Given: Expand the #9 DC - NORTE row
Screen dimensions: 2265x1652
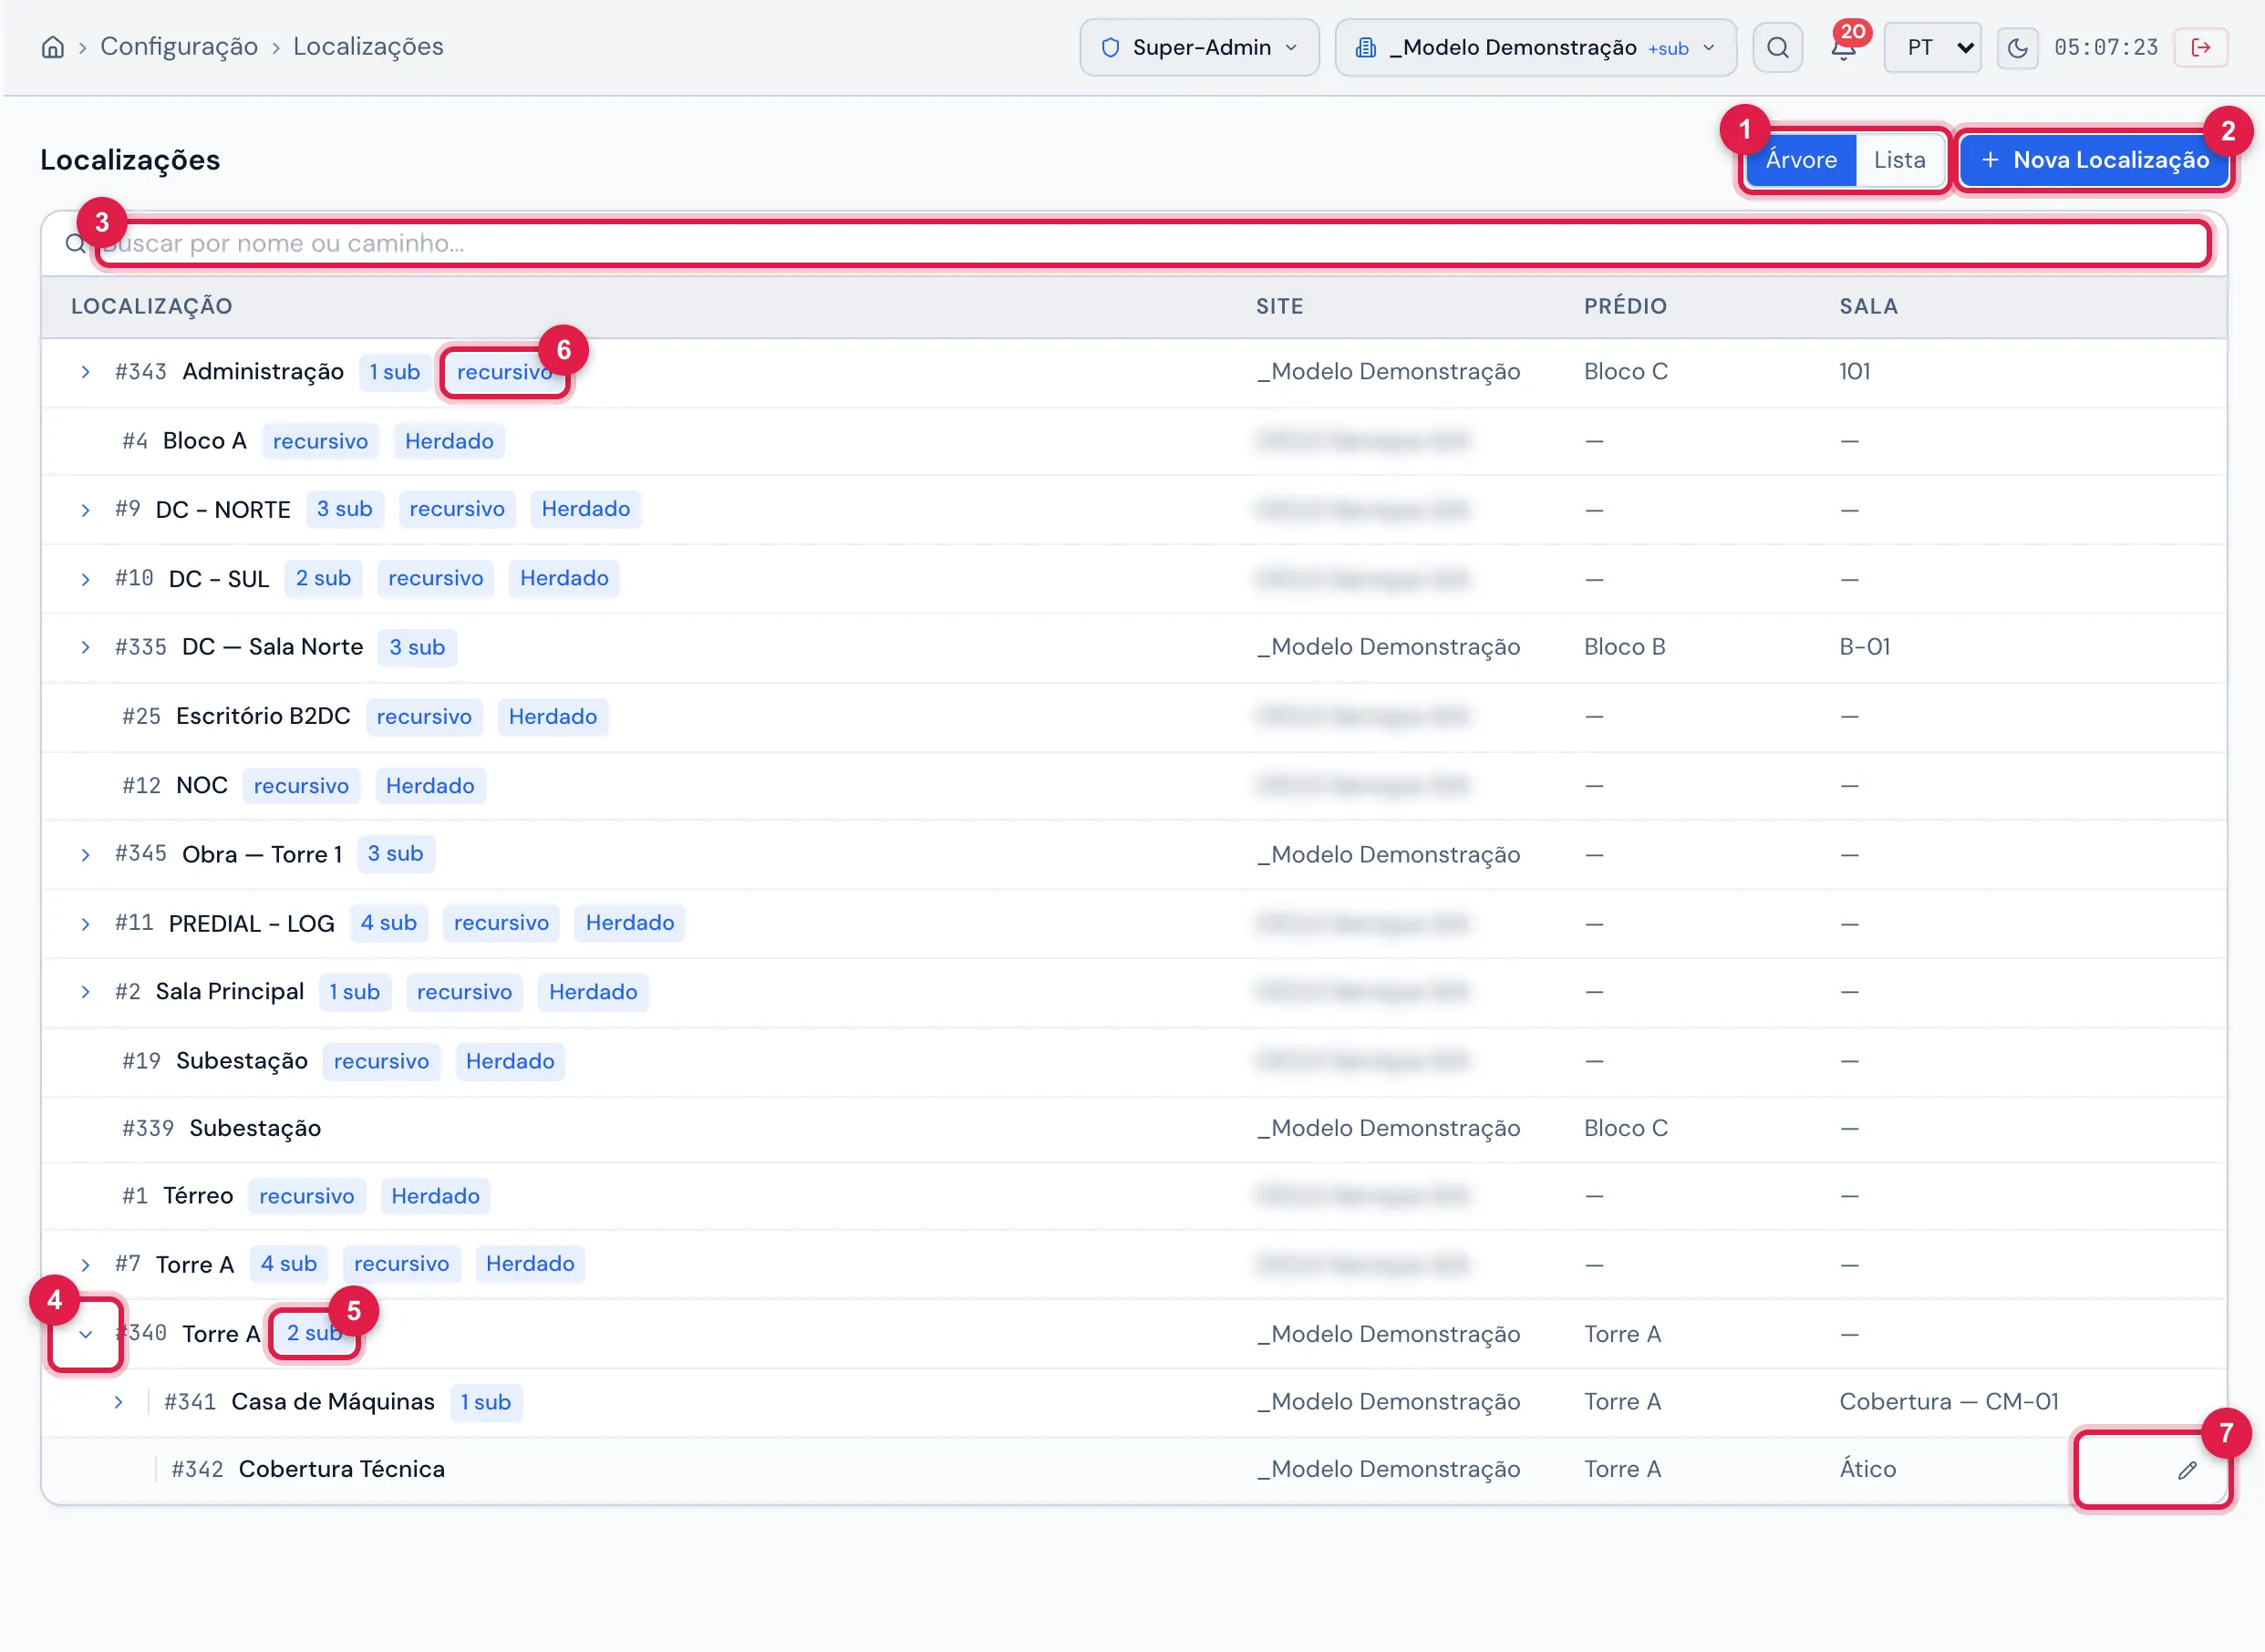Looking at the screenshot, I should click(86, 510).
